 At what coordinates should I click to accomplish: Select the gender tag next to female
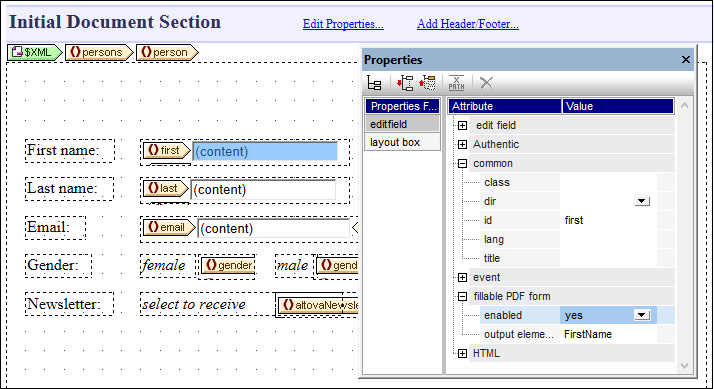(x=228, y=265)
